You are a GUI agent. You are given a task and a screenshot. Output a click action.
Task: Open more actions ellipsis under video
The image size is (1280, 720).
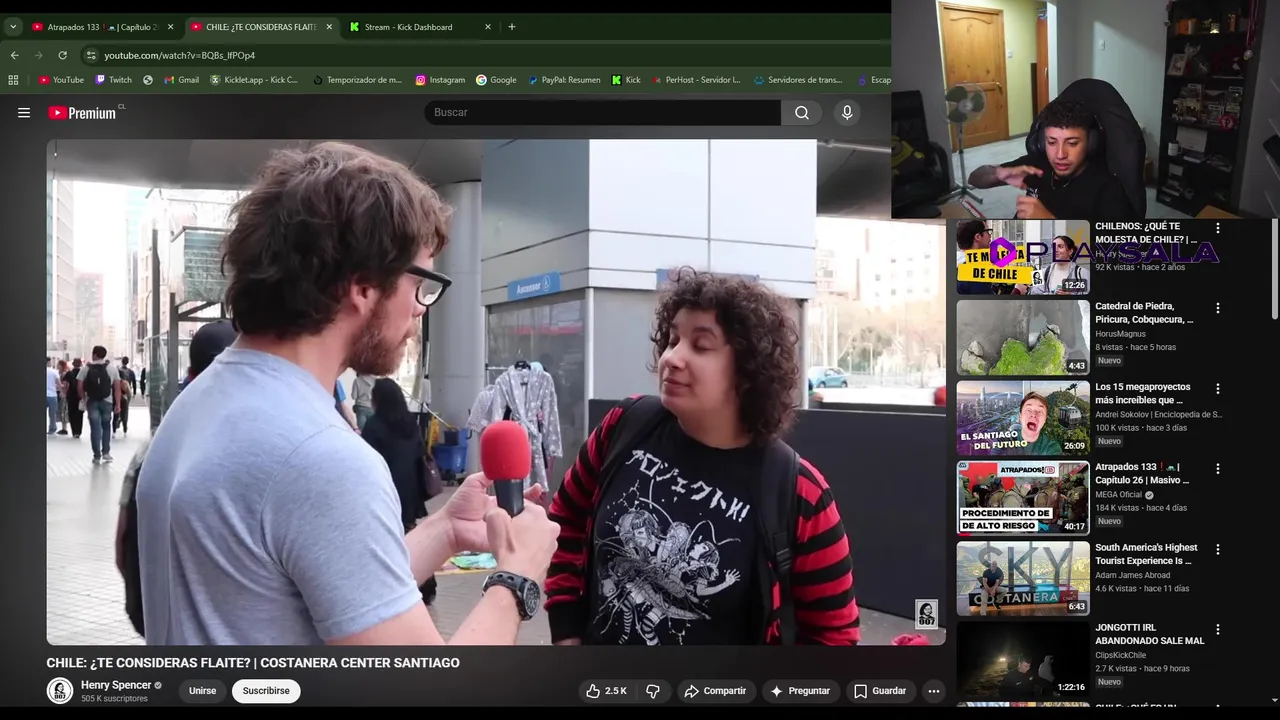(933, 691)
